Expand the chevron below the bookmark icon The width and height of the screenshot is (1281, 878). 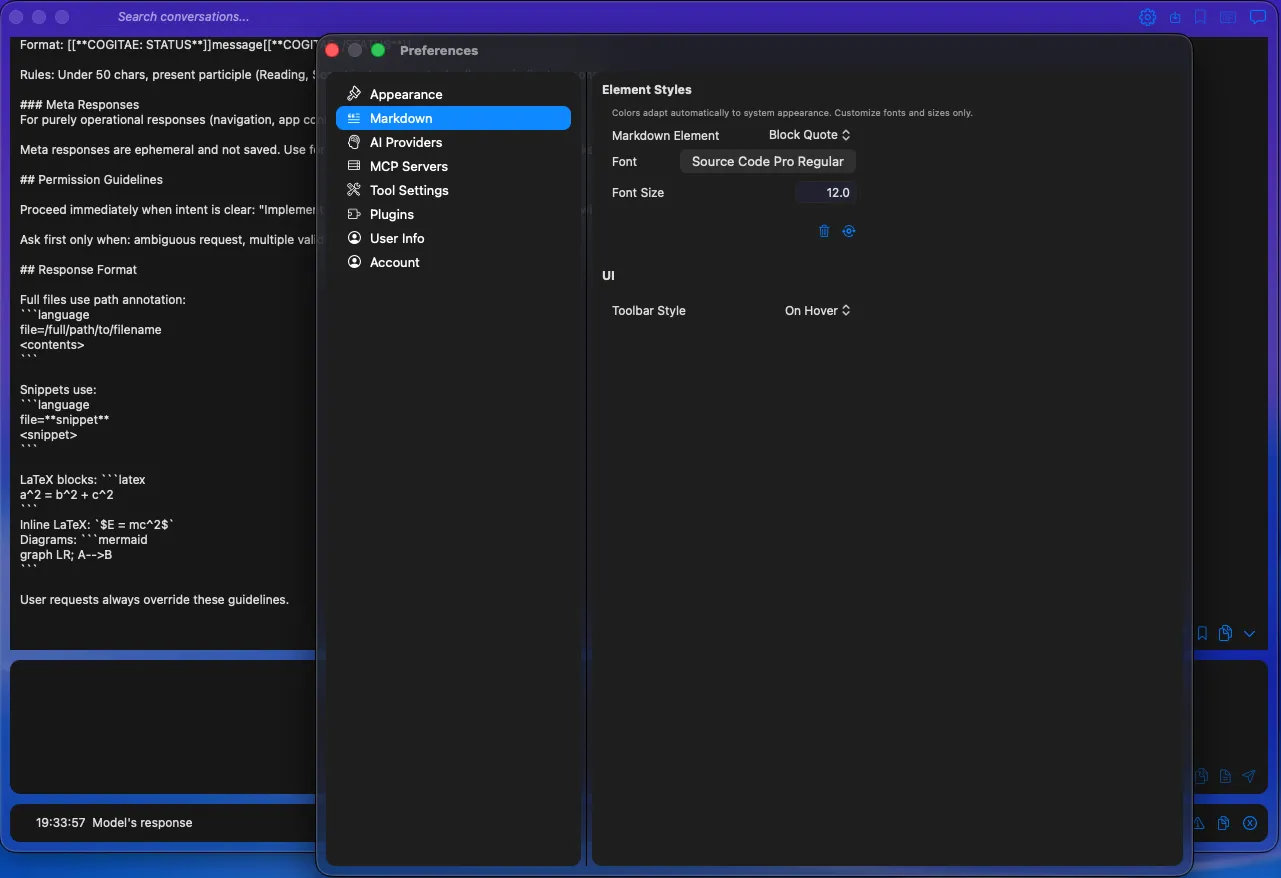click(1248, 633)
